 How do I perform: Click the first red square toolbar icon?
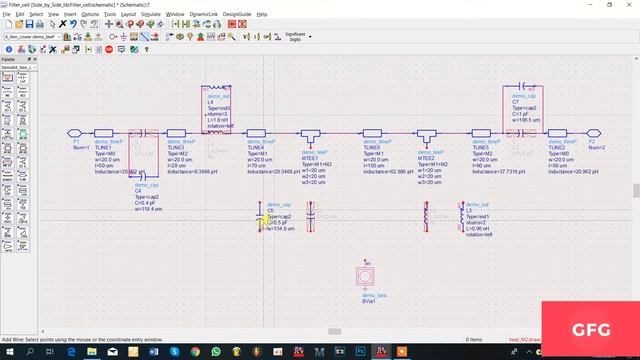(x=232, y=24)
